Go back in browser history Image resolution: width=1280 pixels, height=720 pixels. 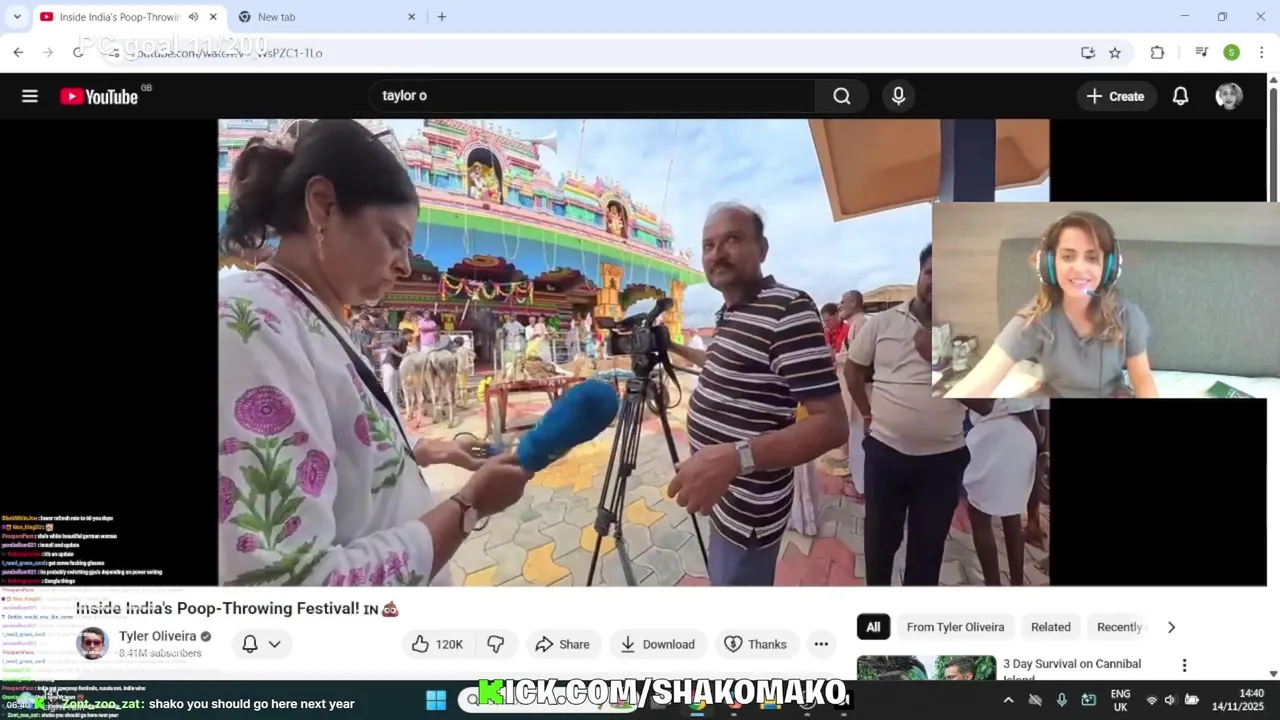[18, 52]
